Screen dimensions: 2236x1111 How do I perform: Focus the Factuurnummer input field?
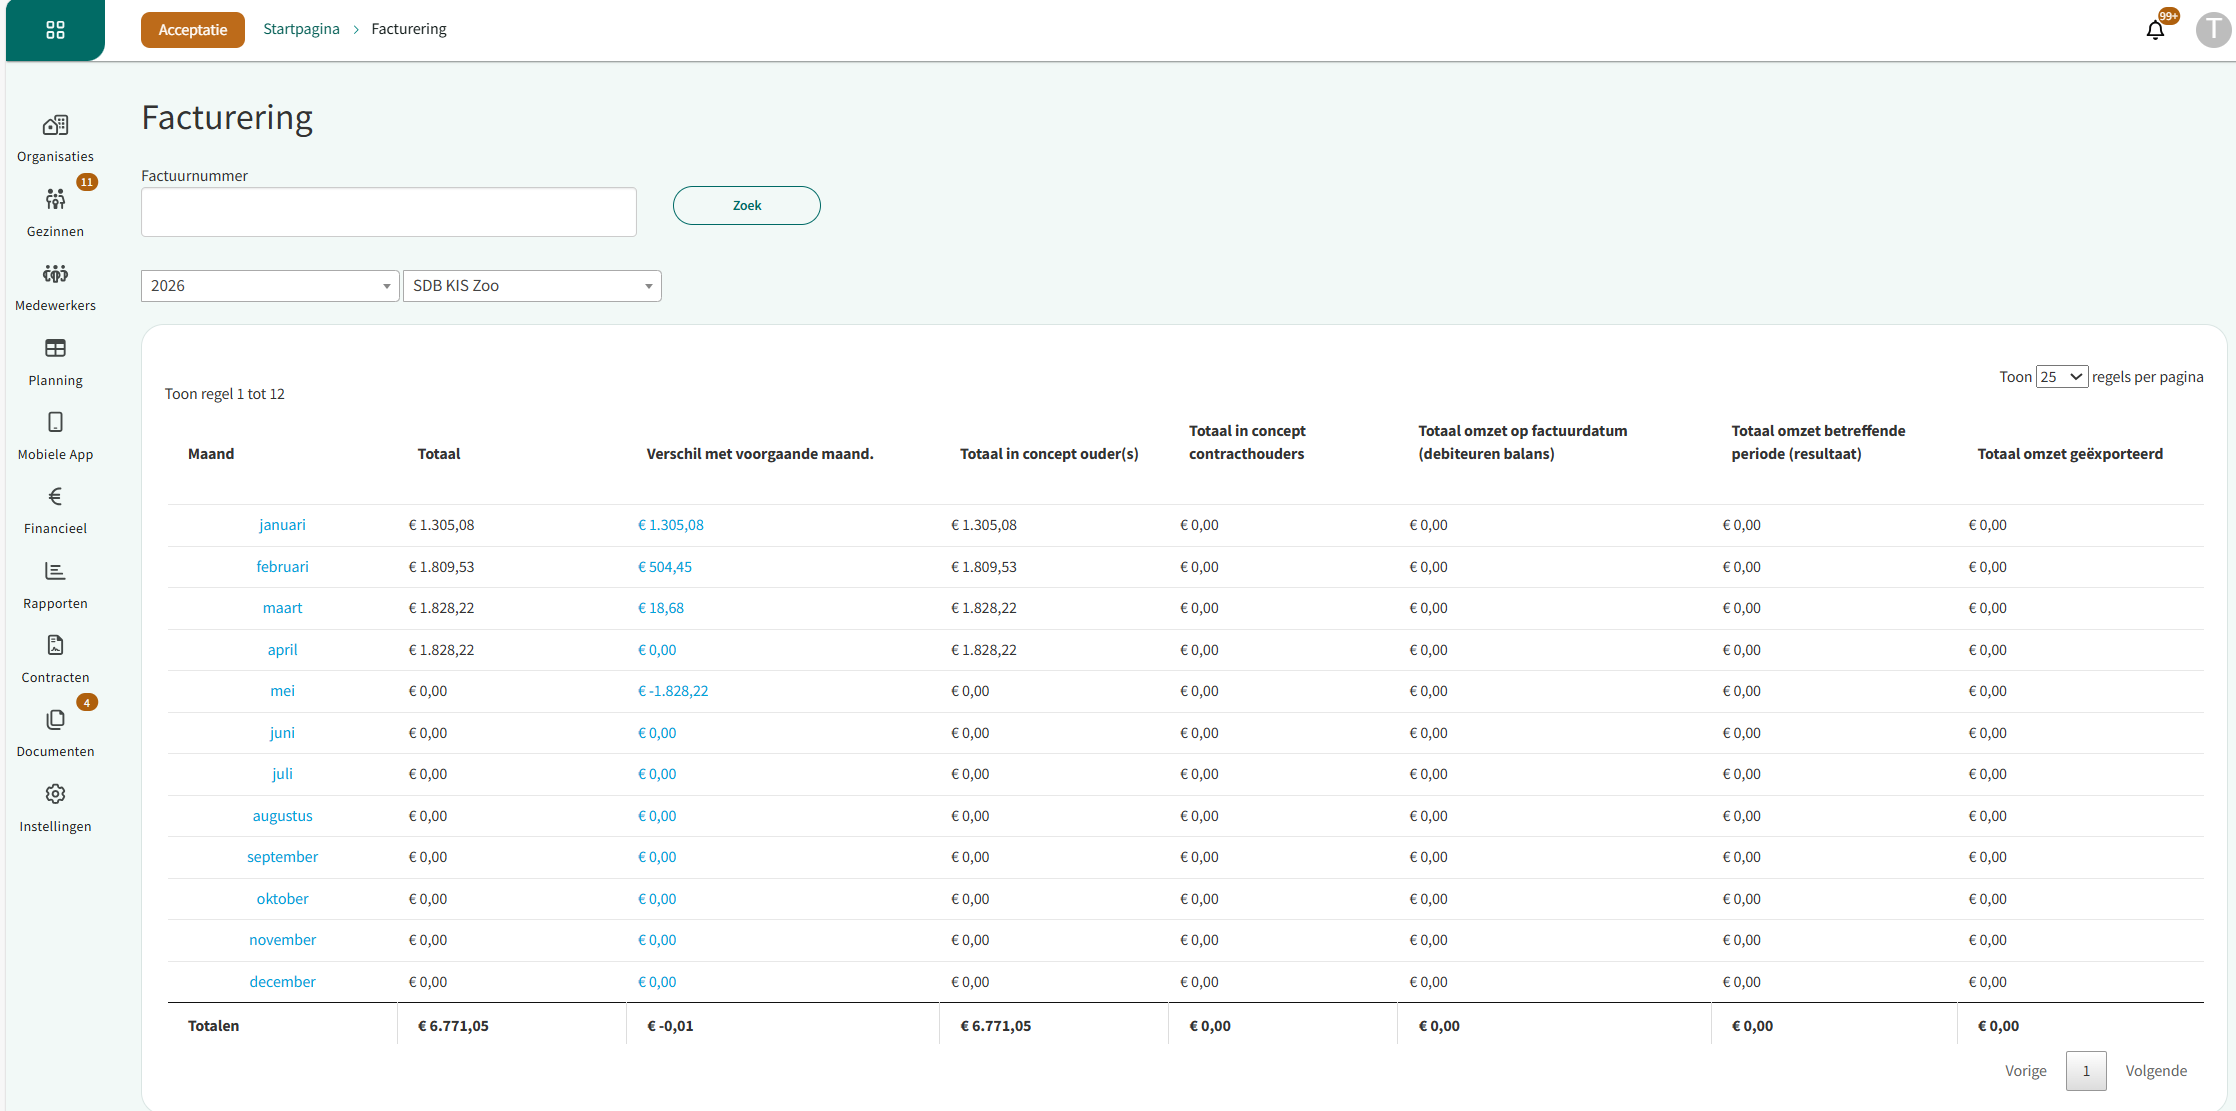point(388,212)
